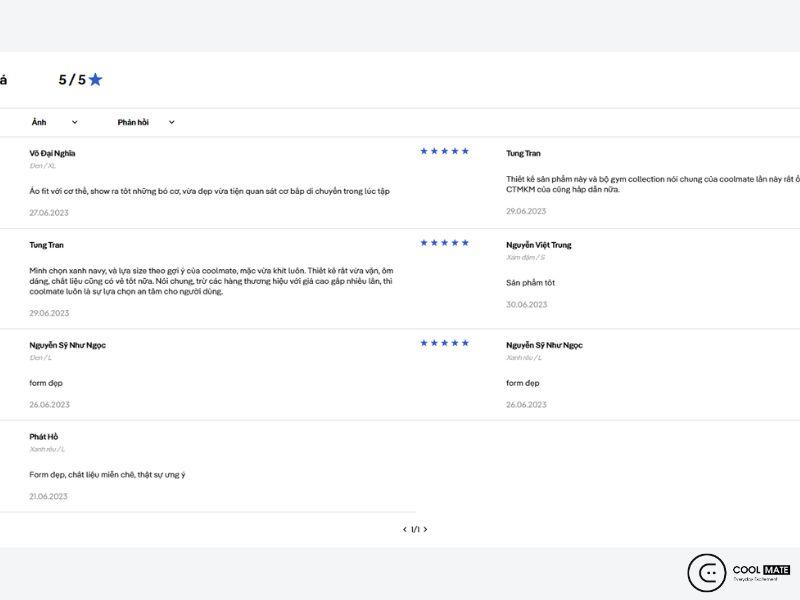Go to the previous review page arrow
Image resolution: width=800 pixels, height=600 pixels.
(x=404, y=530)
